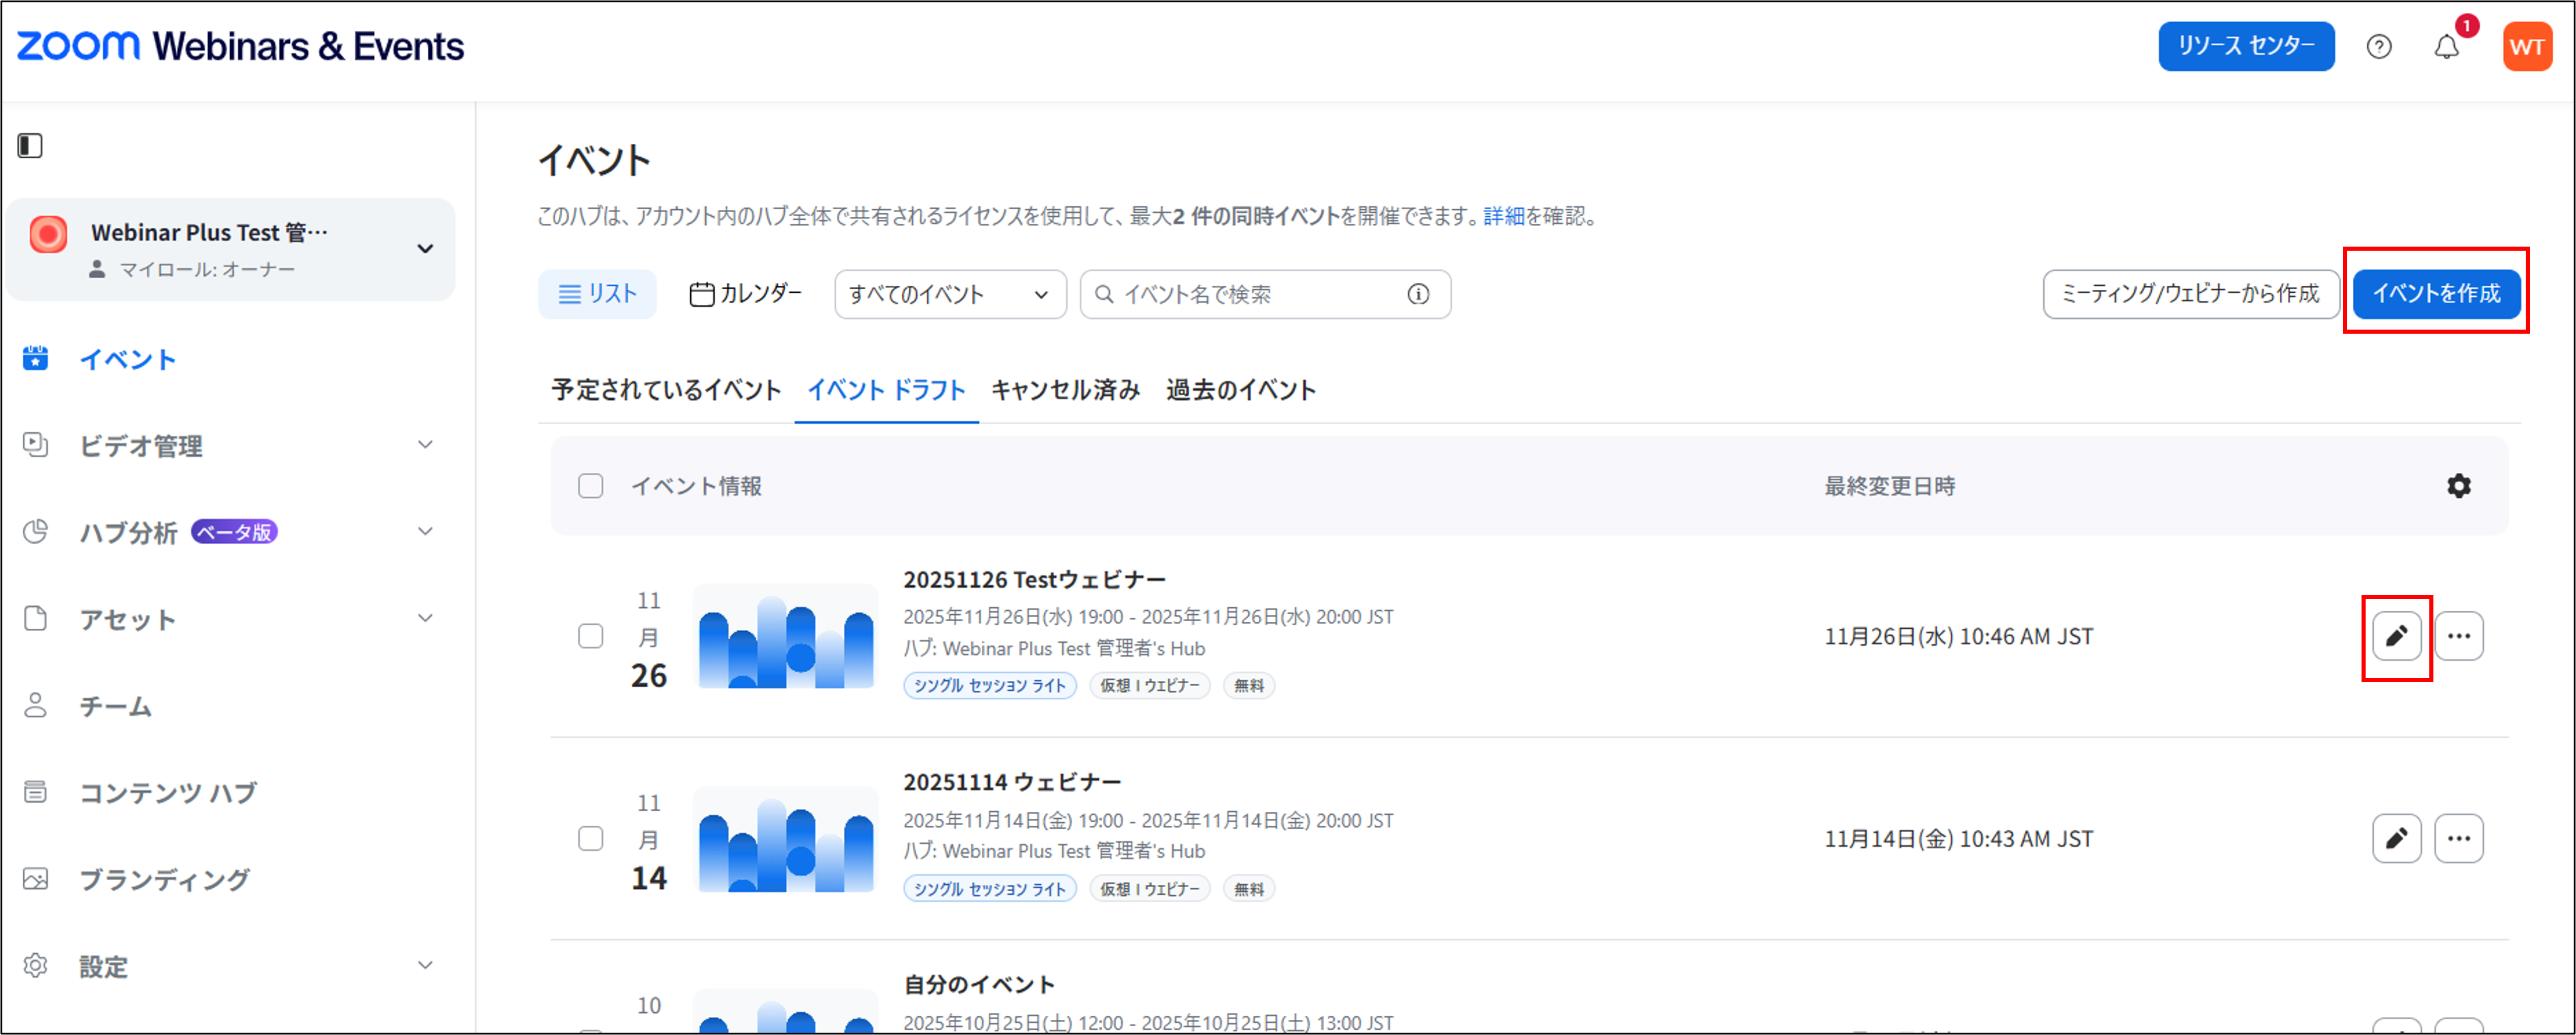The height and width of the screenshot is (1035, 2576).
Task: Edit the 20251114 ウェビナー event with pencil icon
Action: pyautogui.click(x=2396, y=838)
